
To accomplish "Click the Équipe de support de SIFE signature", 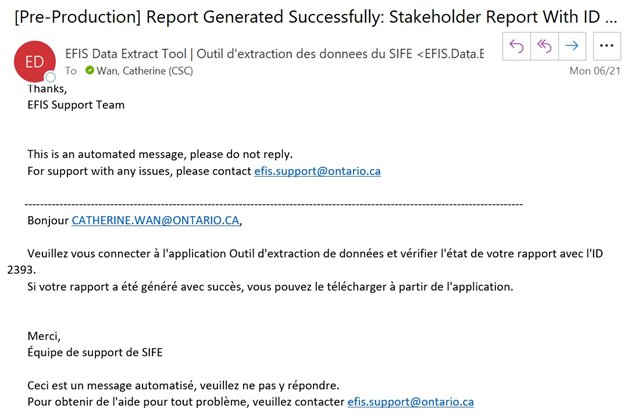I will [95, 352].
